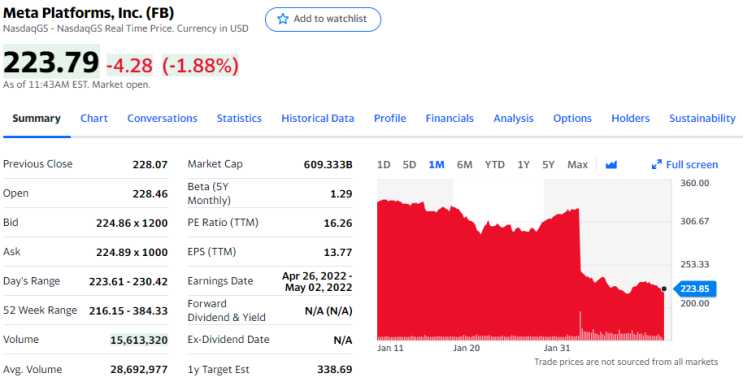The height and width of the screenshot is (382, 743).
Task: Click the 1y Target Est value 338.69
Action: tap(335, 369)
